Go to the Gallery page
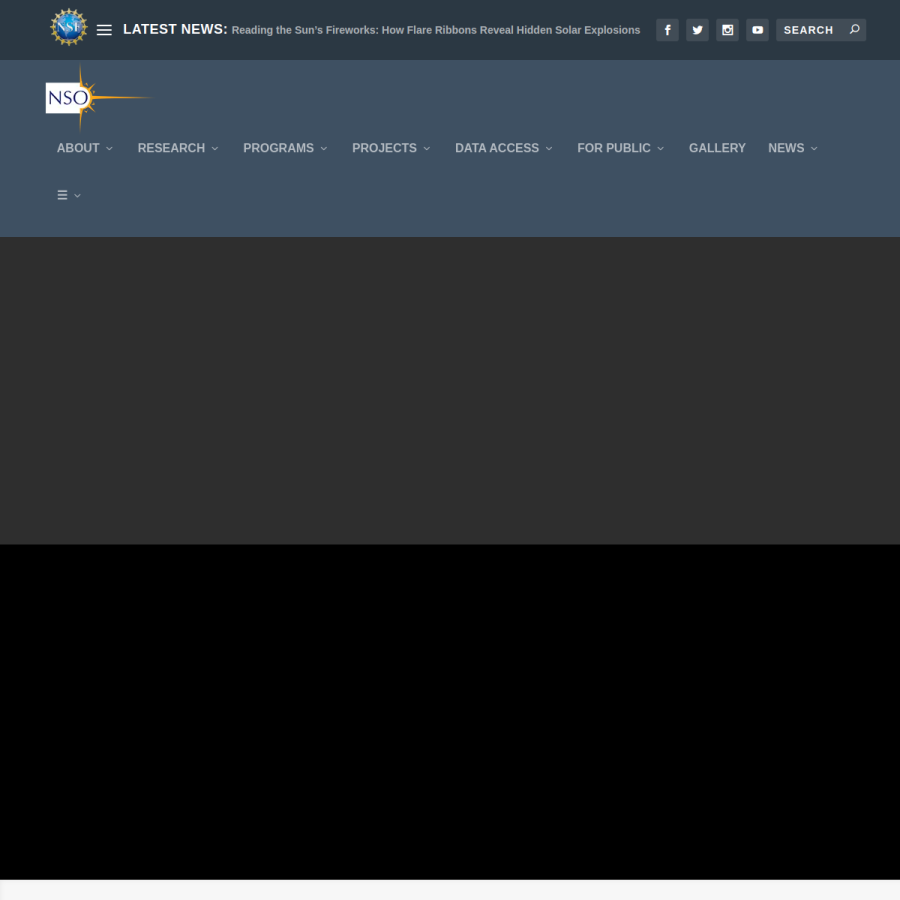Screen dimensions: 900x900 pos(717,148)
